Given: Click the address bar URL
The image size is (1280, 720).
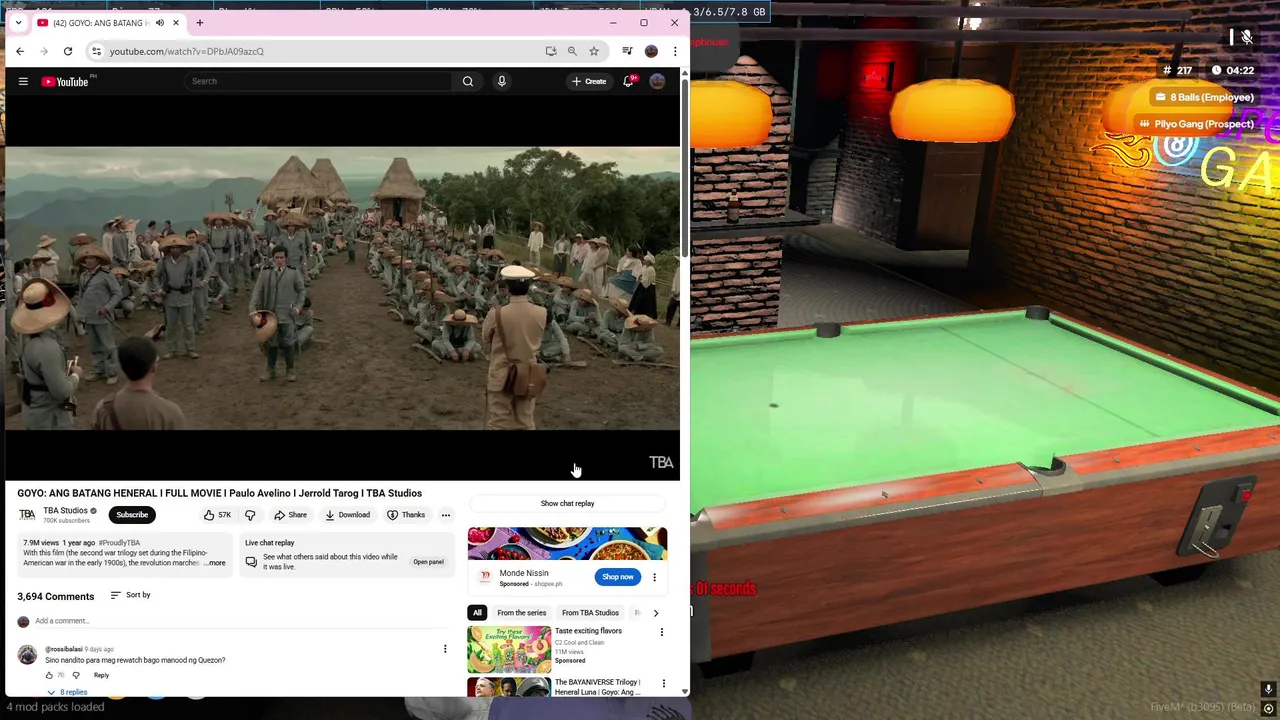Looking at the screenshot, I should click(187, 51).
